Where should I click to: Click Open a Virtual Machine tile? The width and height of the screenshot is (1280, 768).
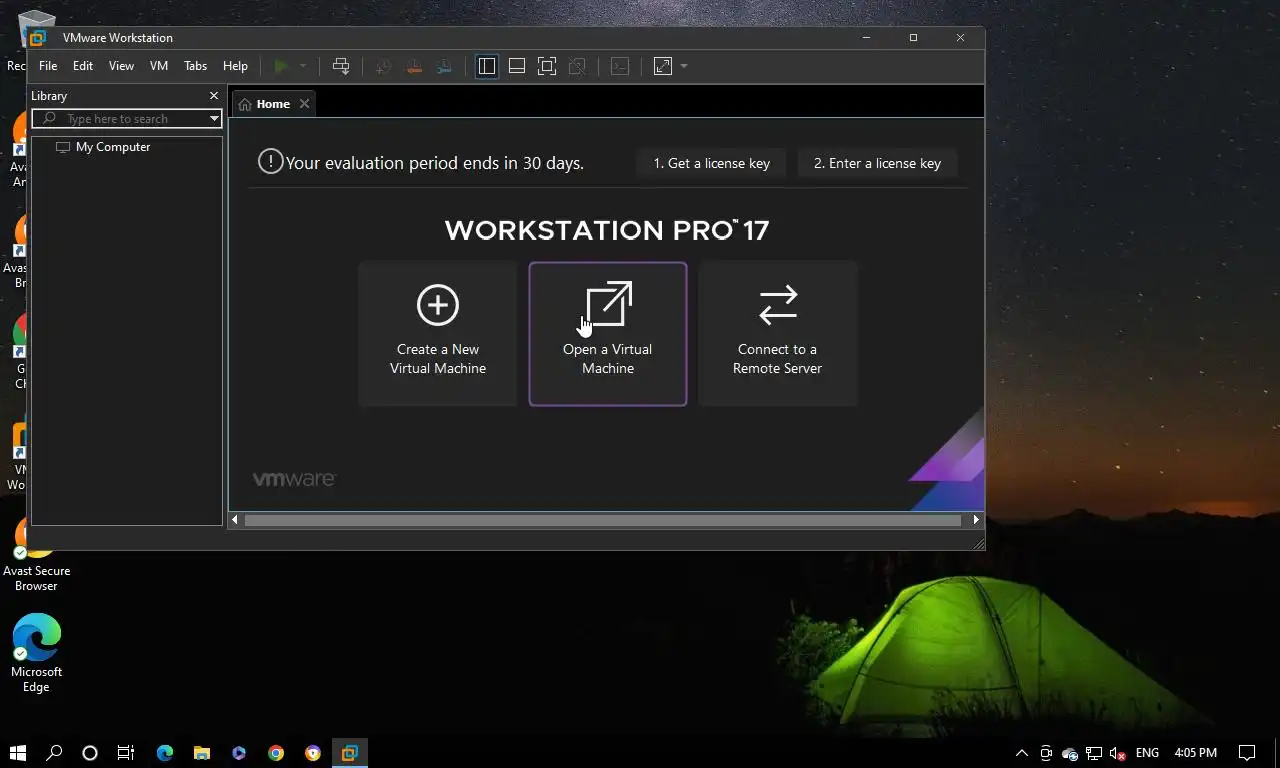[608, 334]
